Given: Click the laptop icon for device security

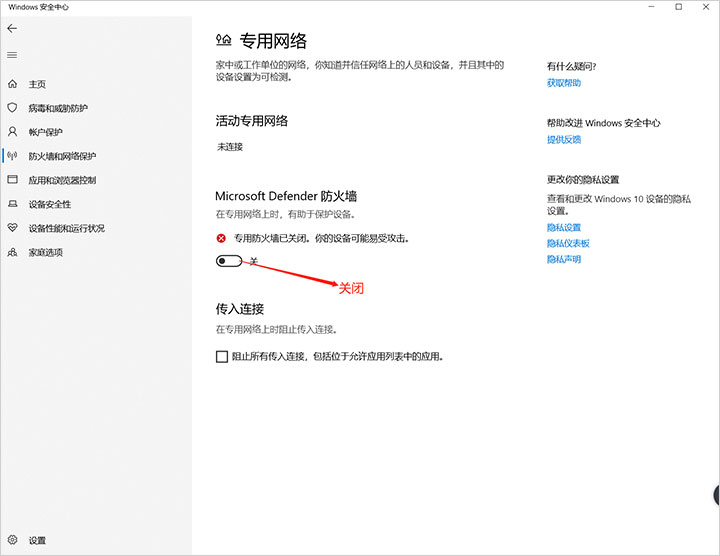Looking at the screenshot, I should pos(12,204).
